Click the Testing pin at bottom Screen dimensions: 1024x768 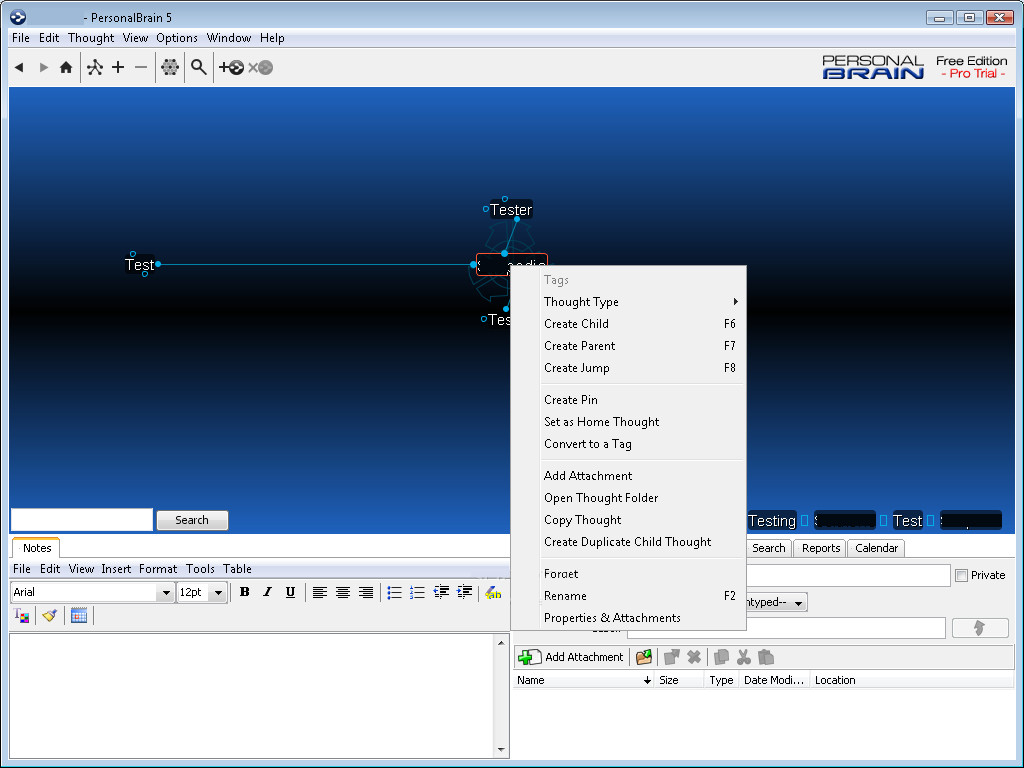click(x=771, y=520)
